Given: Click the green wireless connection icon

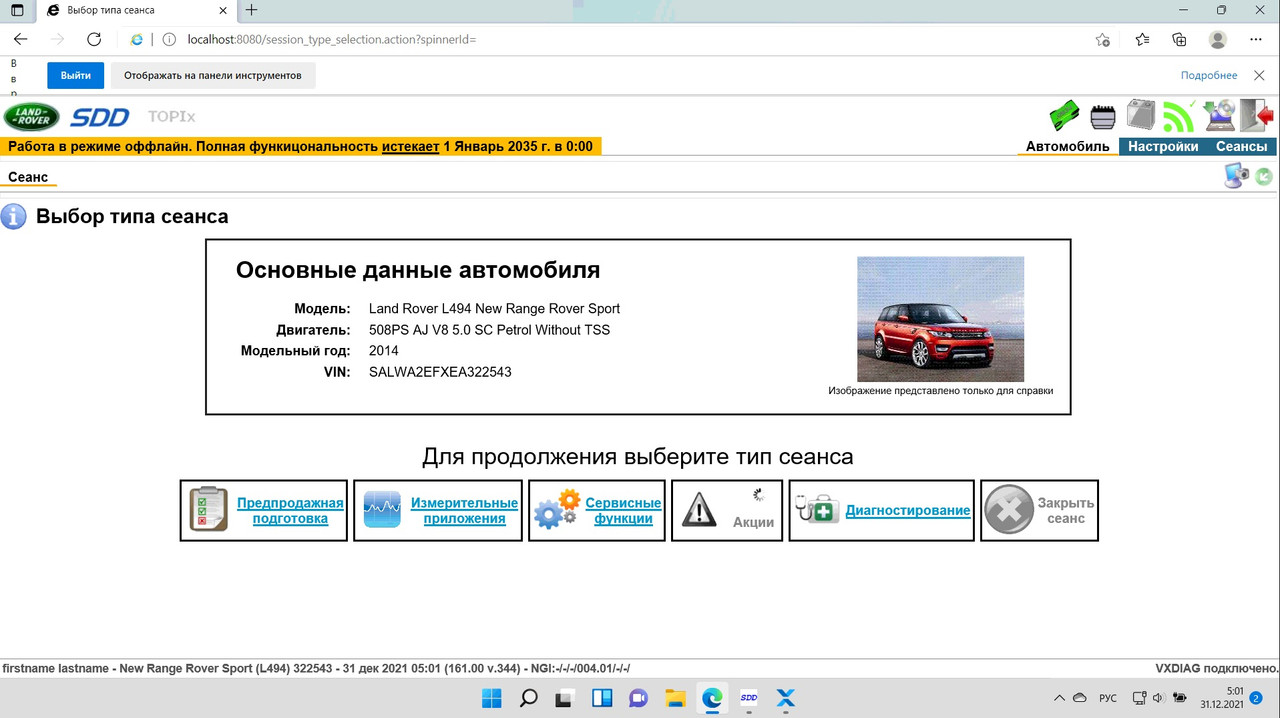Looking at the screenshot, I should point(1179,116).
